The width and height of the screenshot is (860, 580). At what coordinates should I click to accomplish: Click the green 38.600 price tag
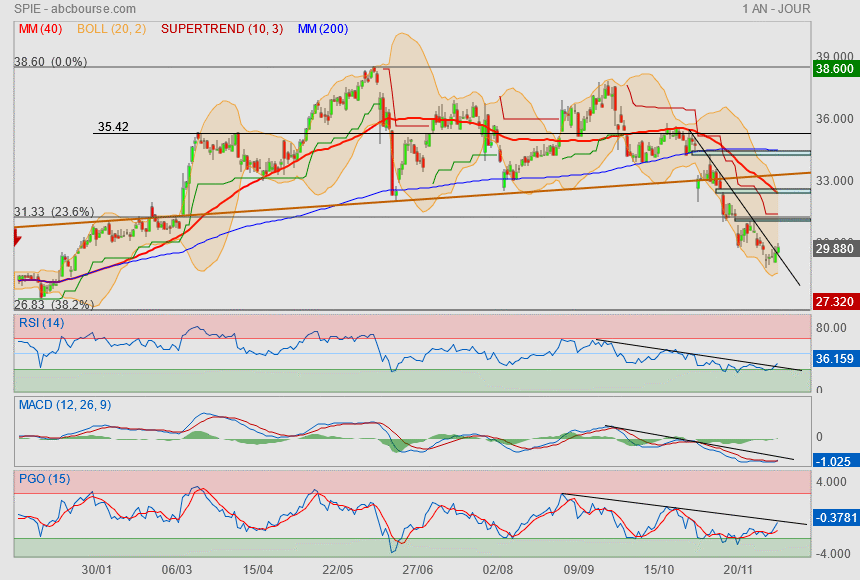click(834, 69)
